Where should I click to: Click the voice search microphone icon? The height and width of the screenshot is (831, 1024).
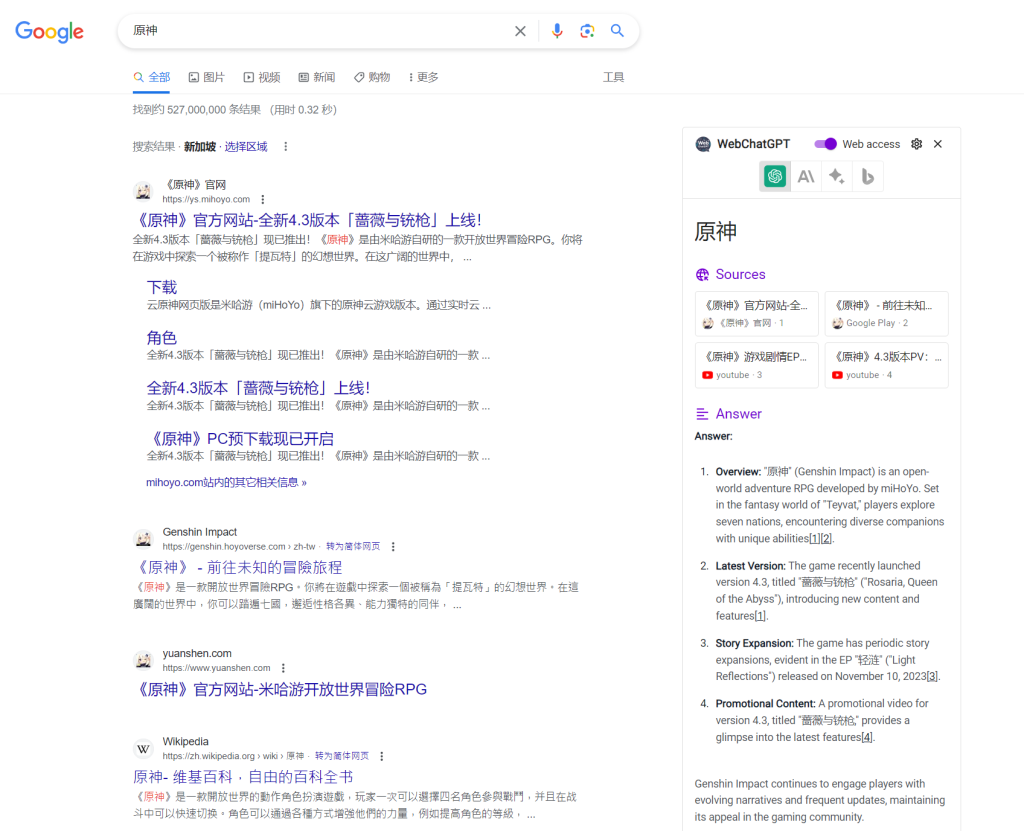(557, 31)
